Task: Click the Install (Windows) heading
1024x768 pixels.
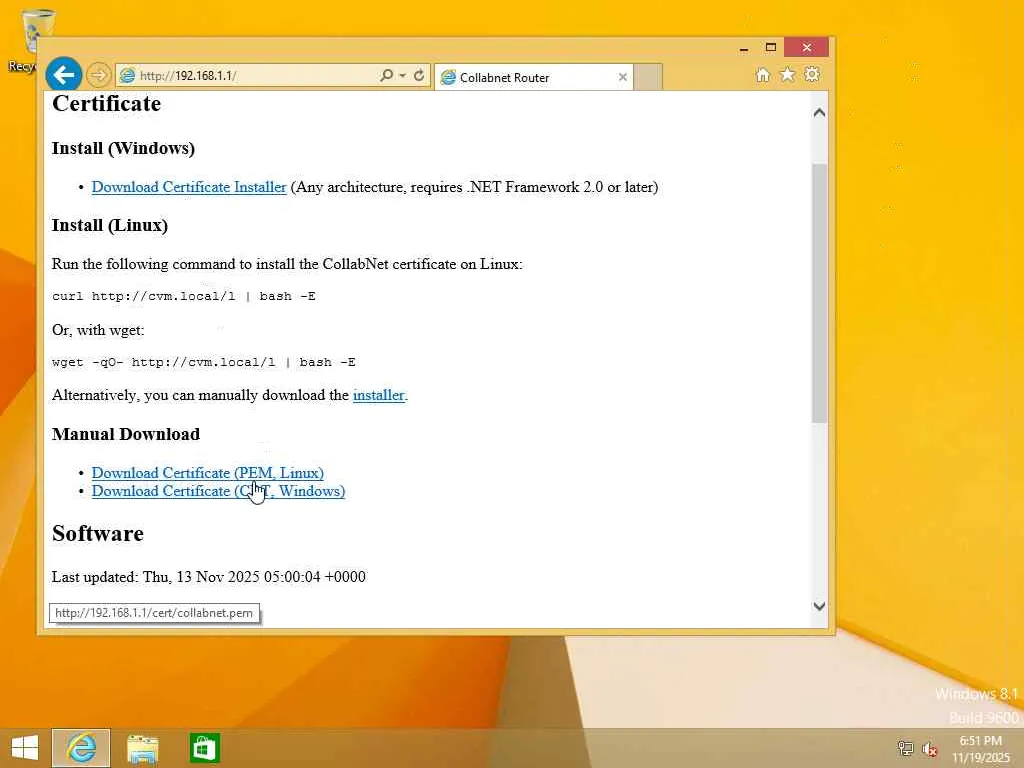Action: click(123, 148)
